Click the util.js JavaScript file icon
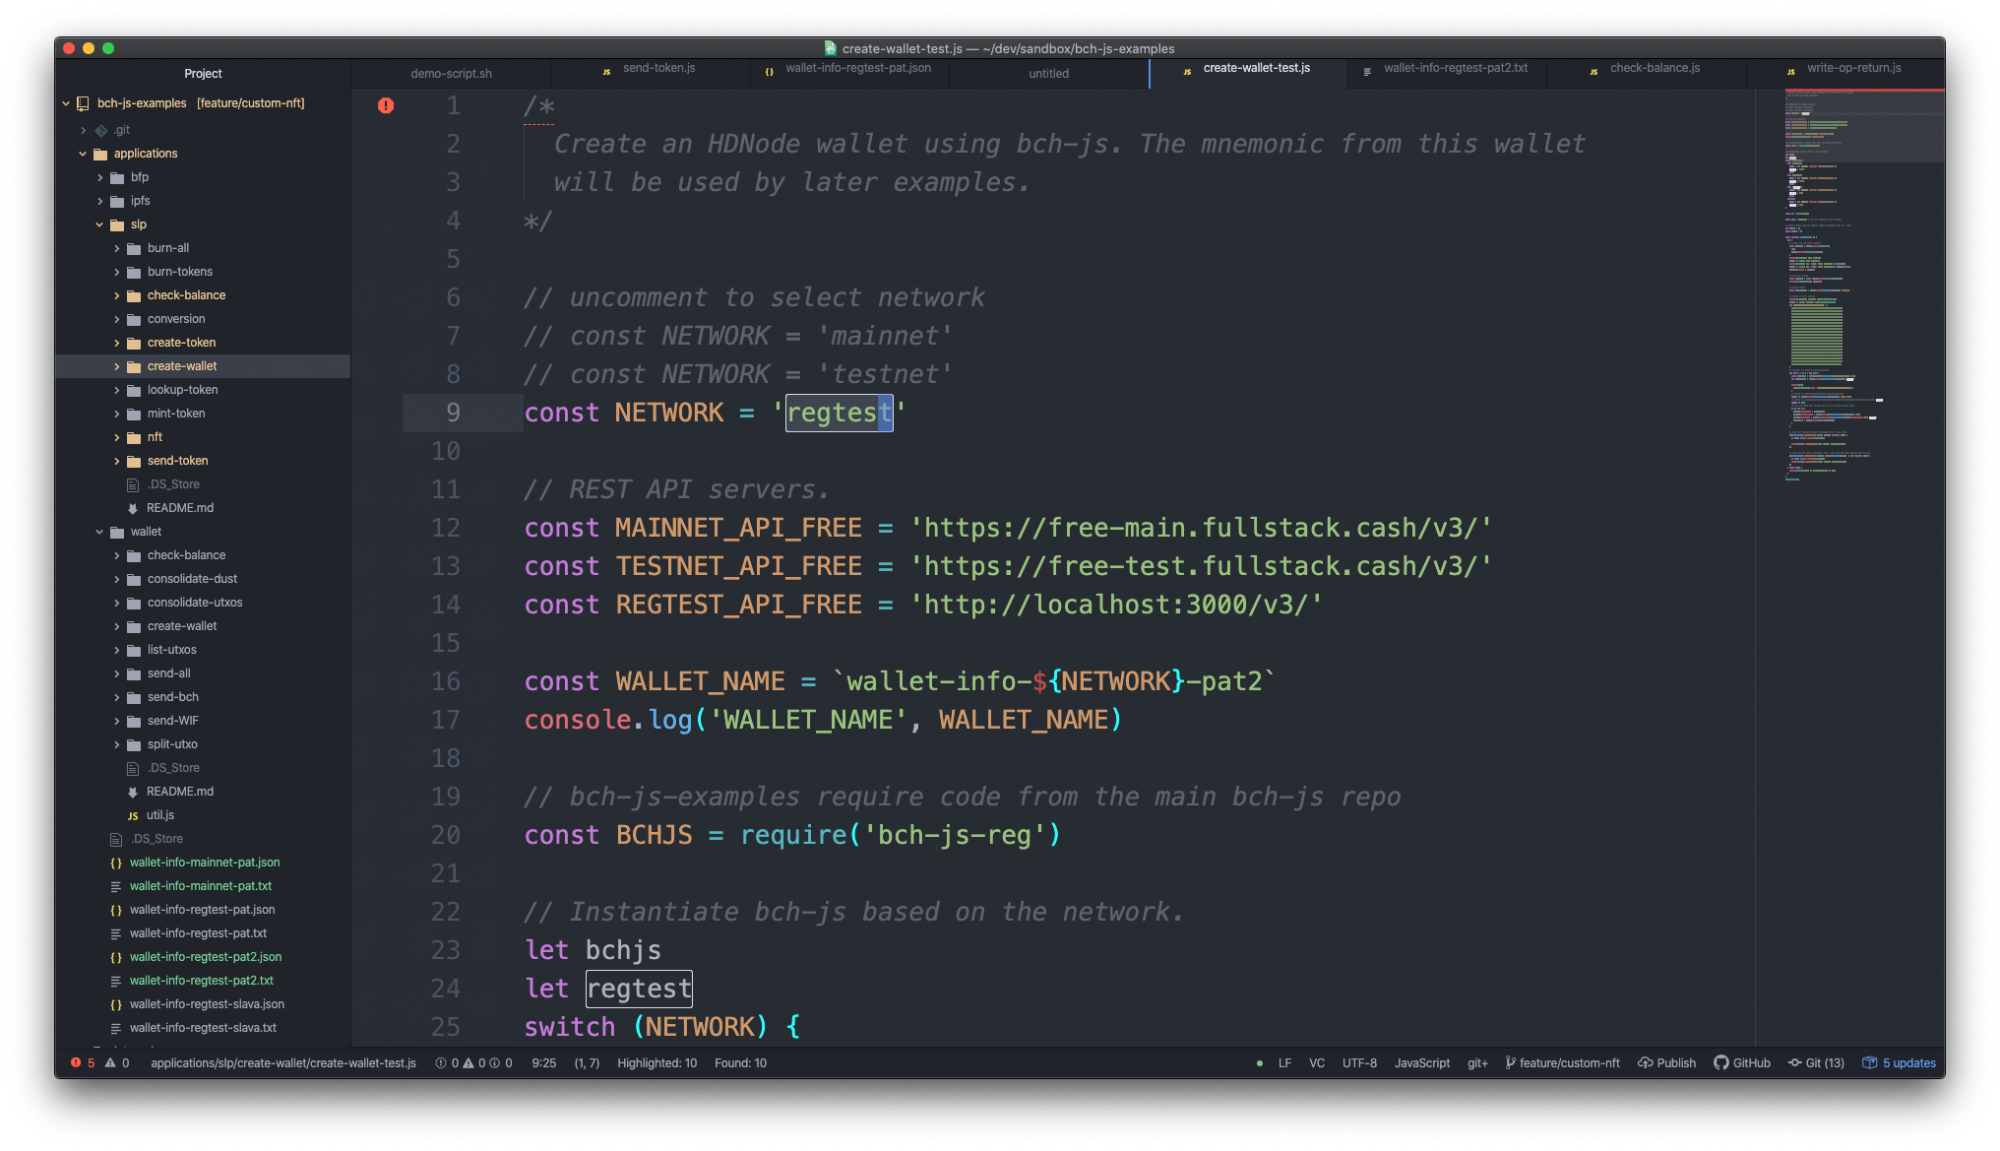The width and height of the screenshot is (2000, 1151). click(x=133, y=816)
